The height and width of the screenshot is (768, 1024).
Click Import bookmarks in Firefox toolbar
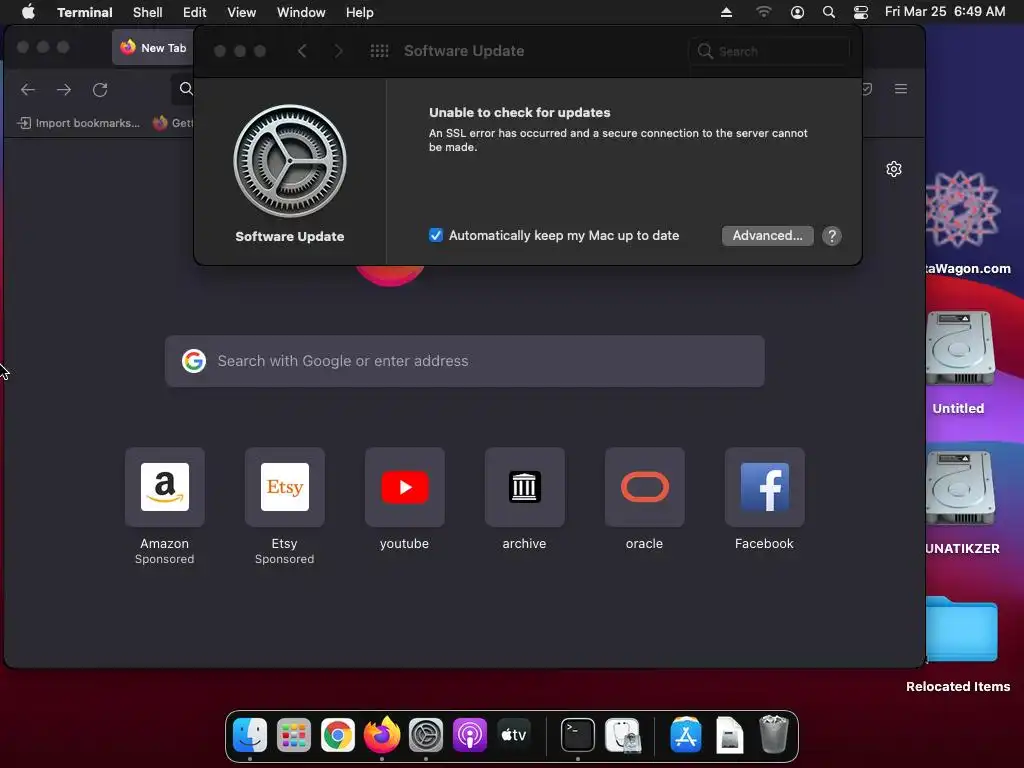78,123
